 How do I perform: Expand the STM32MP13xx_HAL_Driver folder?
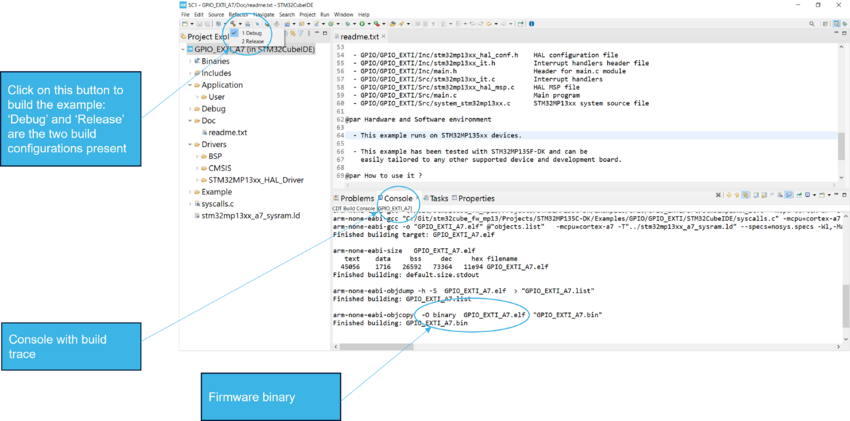[197, 180]
